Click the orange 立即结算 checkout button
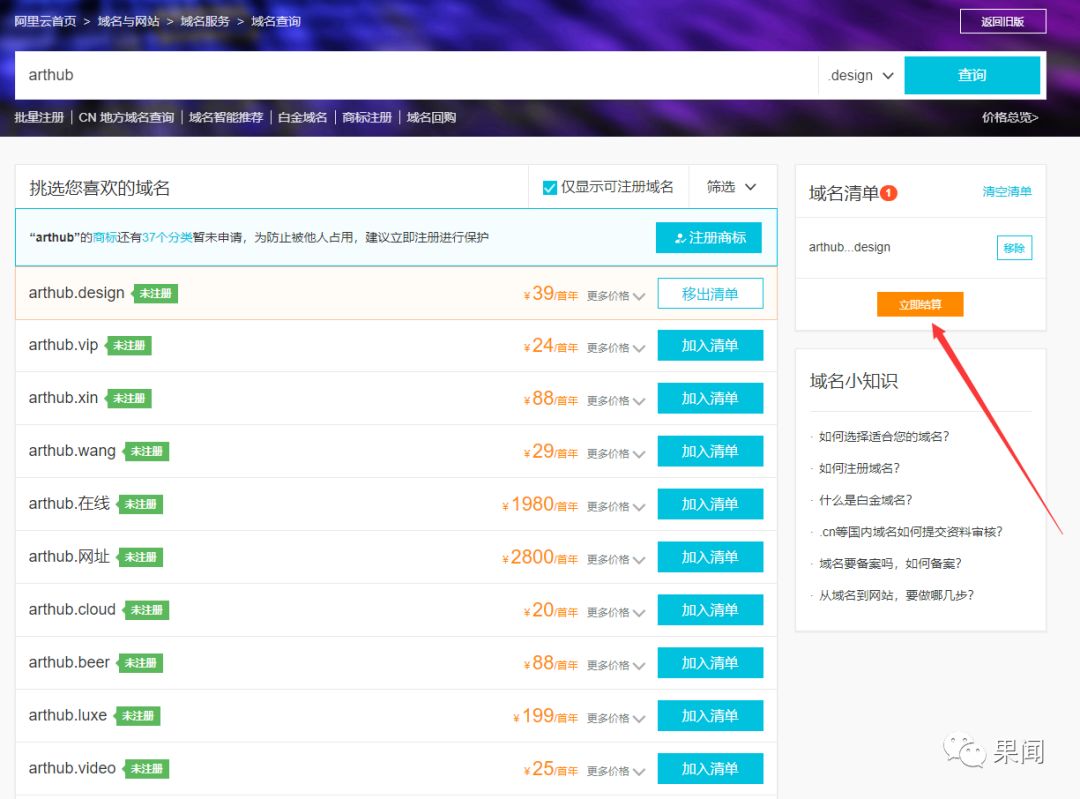Image resolution: width=1080 pixels, height=799 pixels. 920,304
